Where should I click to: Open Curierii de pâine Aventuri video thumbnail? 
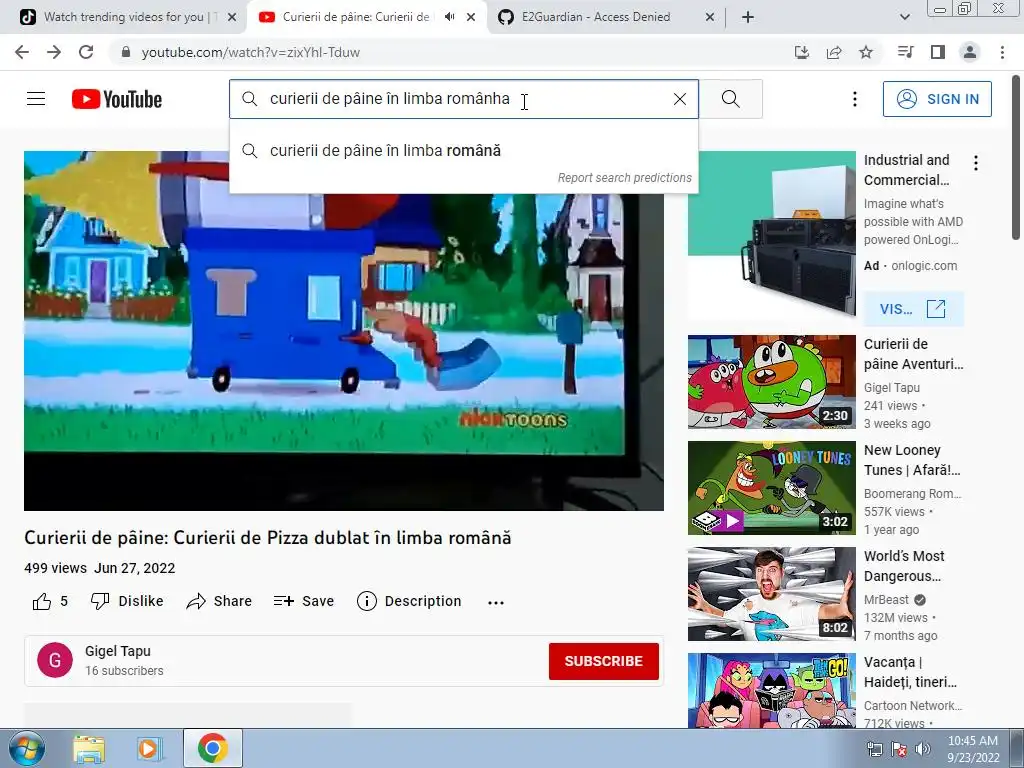point(771,382)
